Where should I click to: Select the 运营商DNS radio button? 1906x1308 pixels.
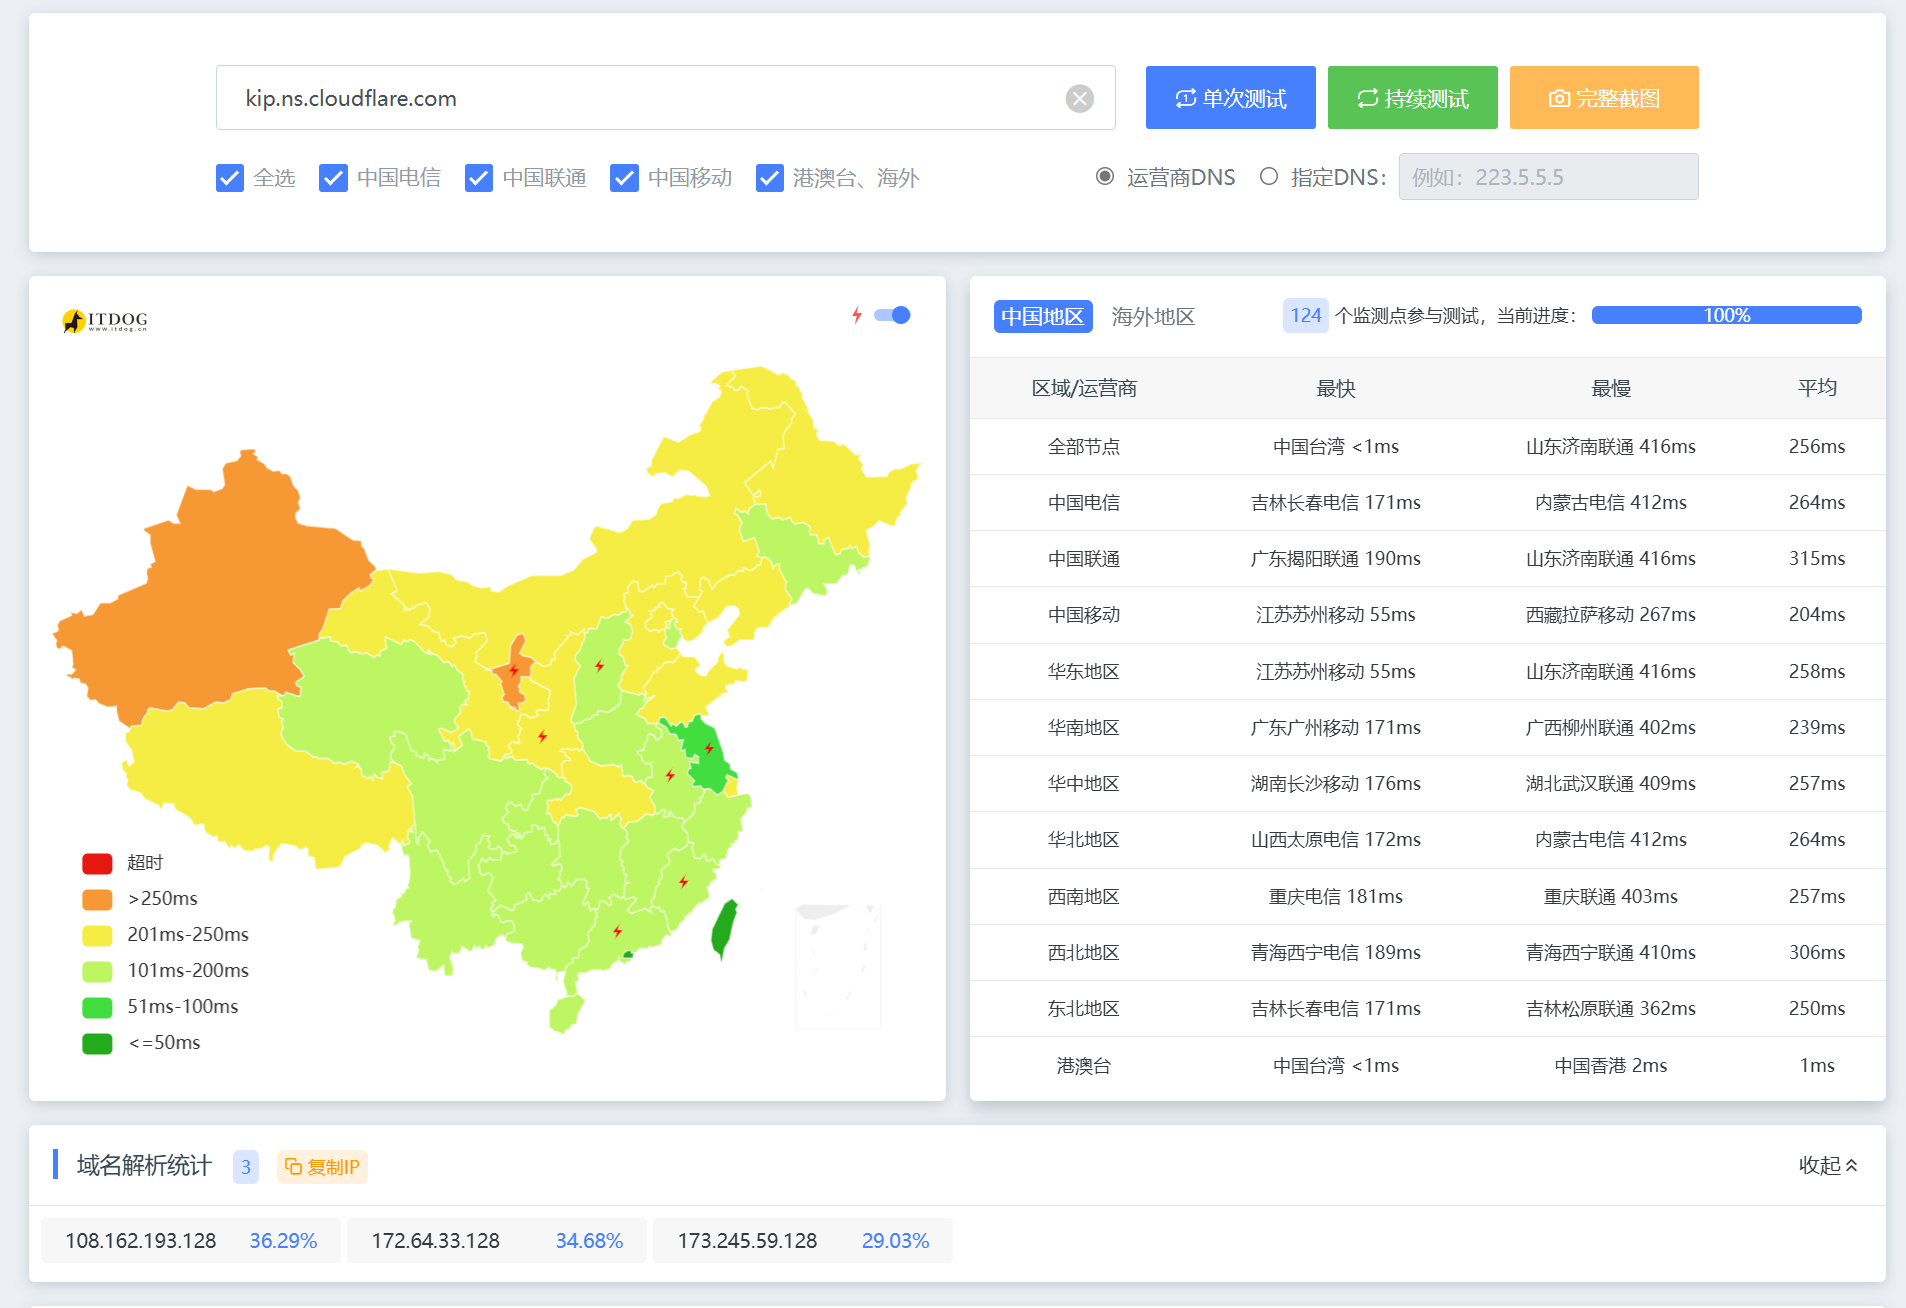coord(1105,177)
